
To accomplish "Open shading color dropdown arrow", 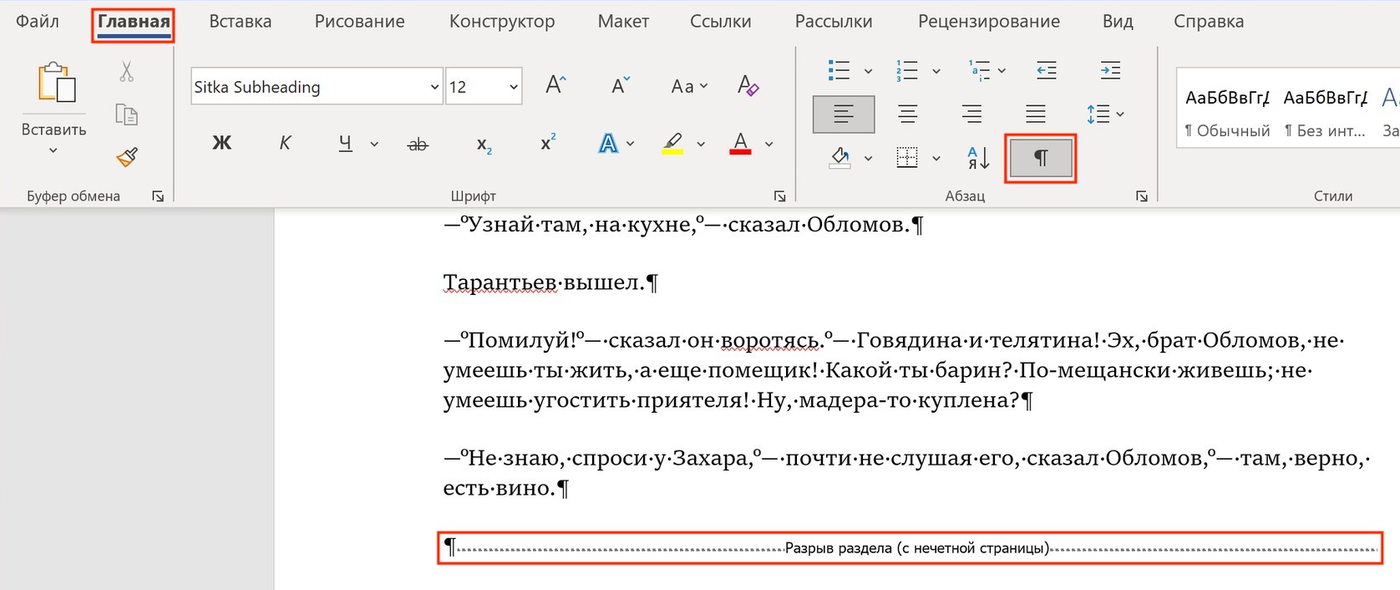I will 868,158.
